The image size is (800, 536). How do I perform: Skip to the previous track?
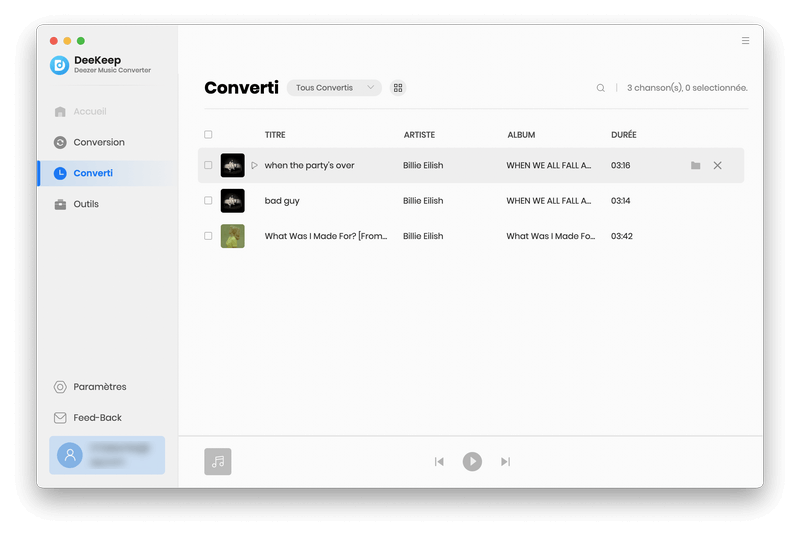pos(439,462)
